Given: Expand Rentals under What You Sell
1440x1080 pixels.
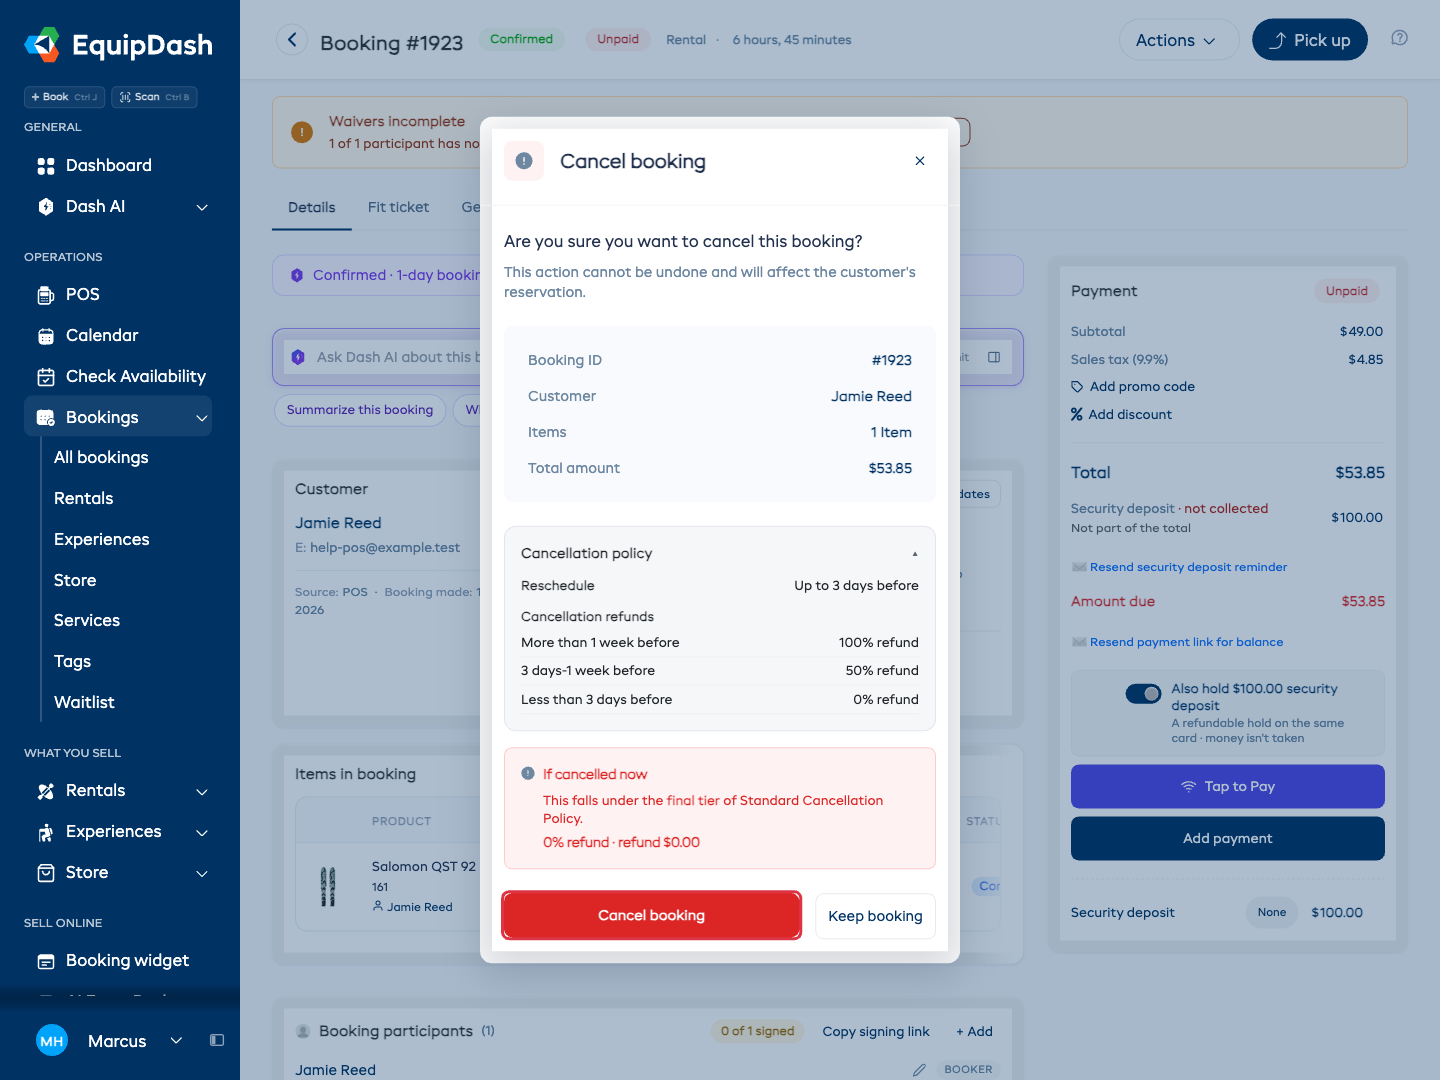Looking at the screenshot, I should coord(202,792).
